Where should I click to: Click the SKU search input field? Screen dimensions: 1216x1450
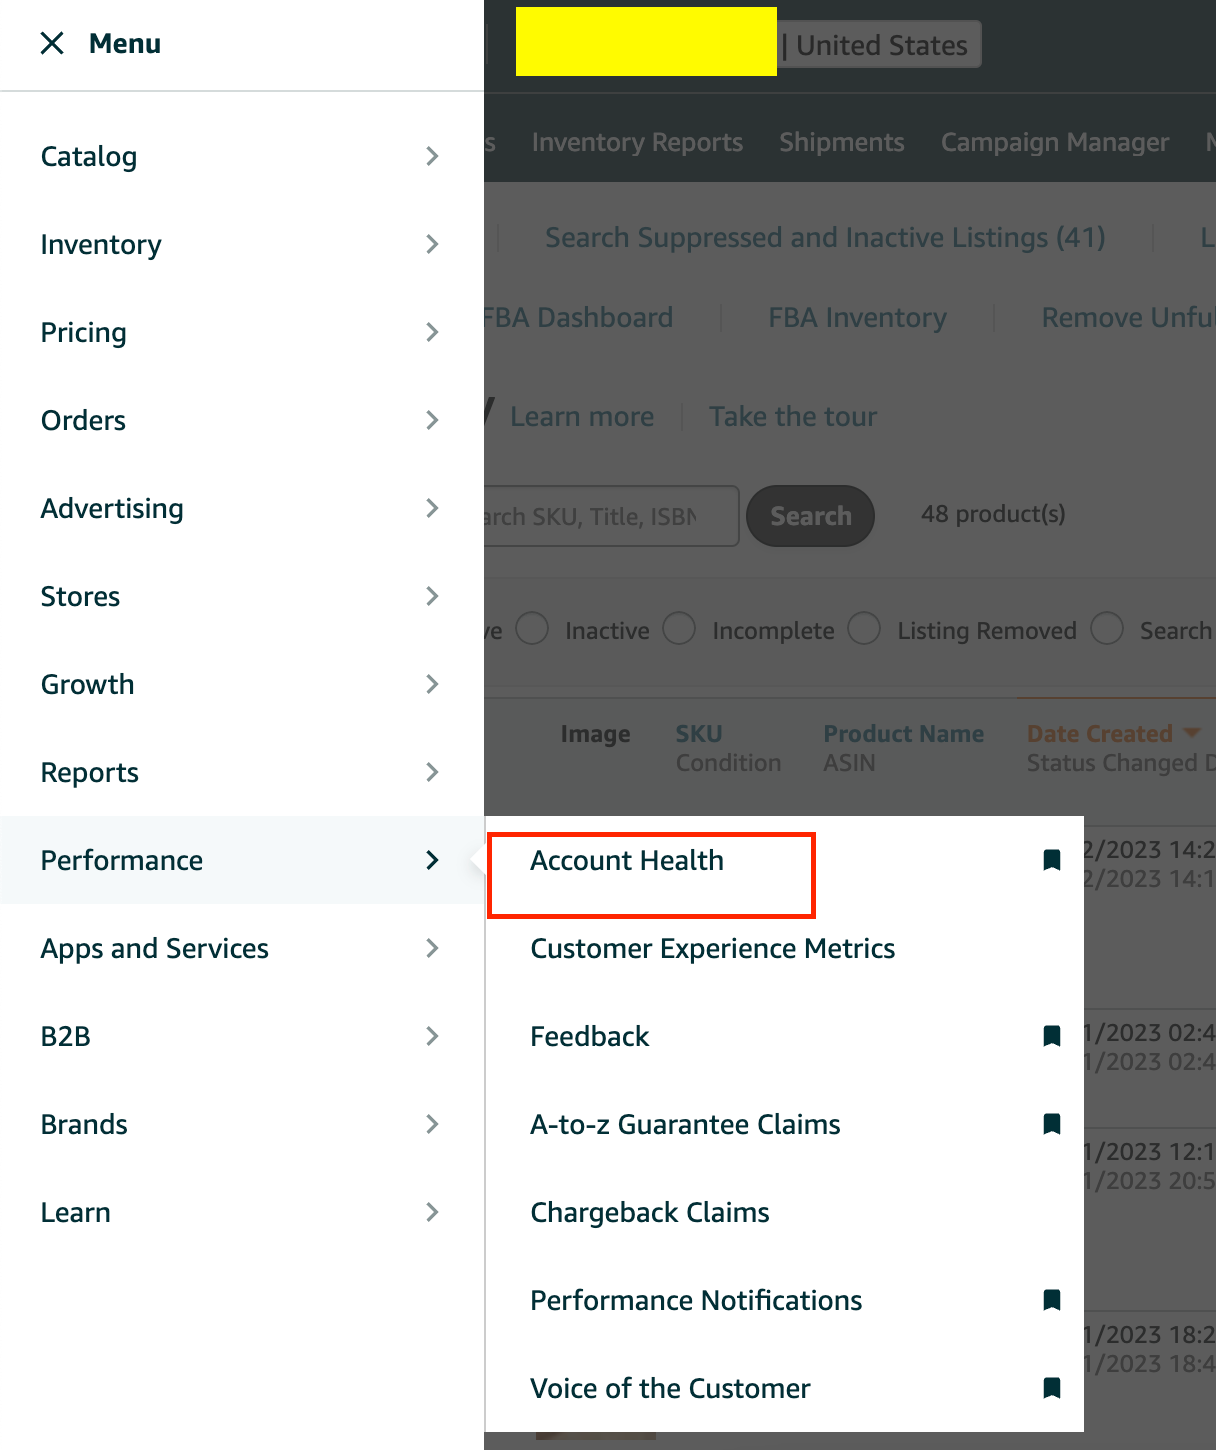pos(612,516)
